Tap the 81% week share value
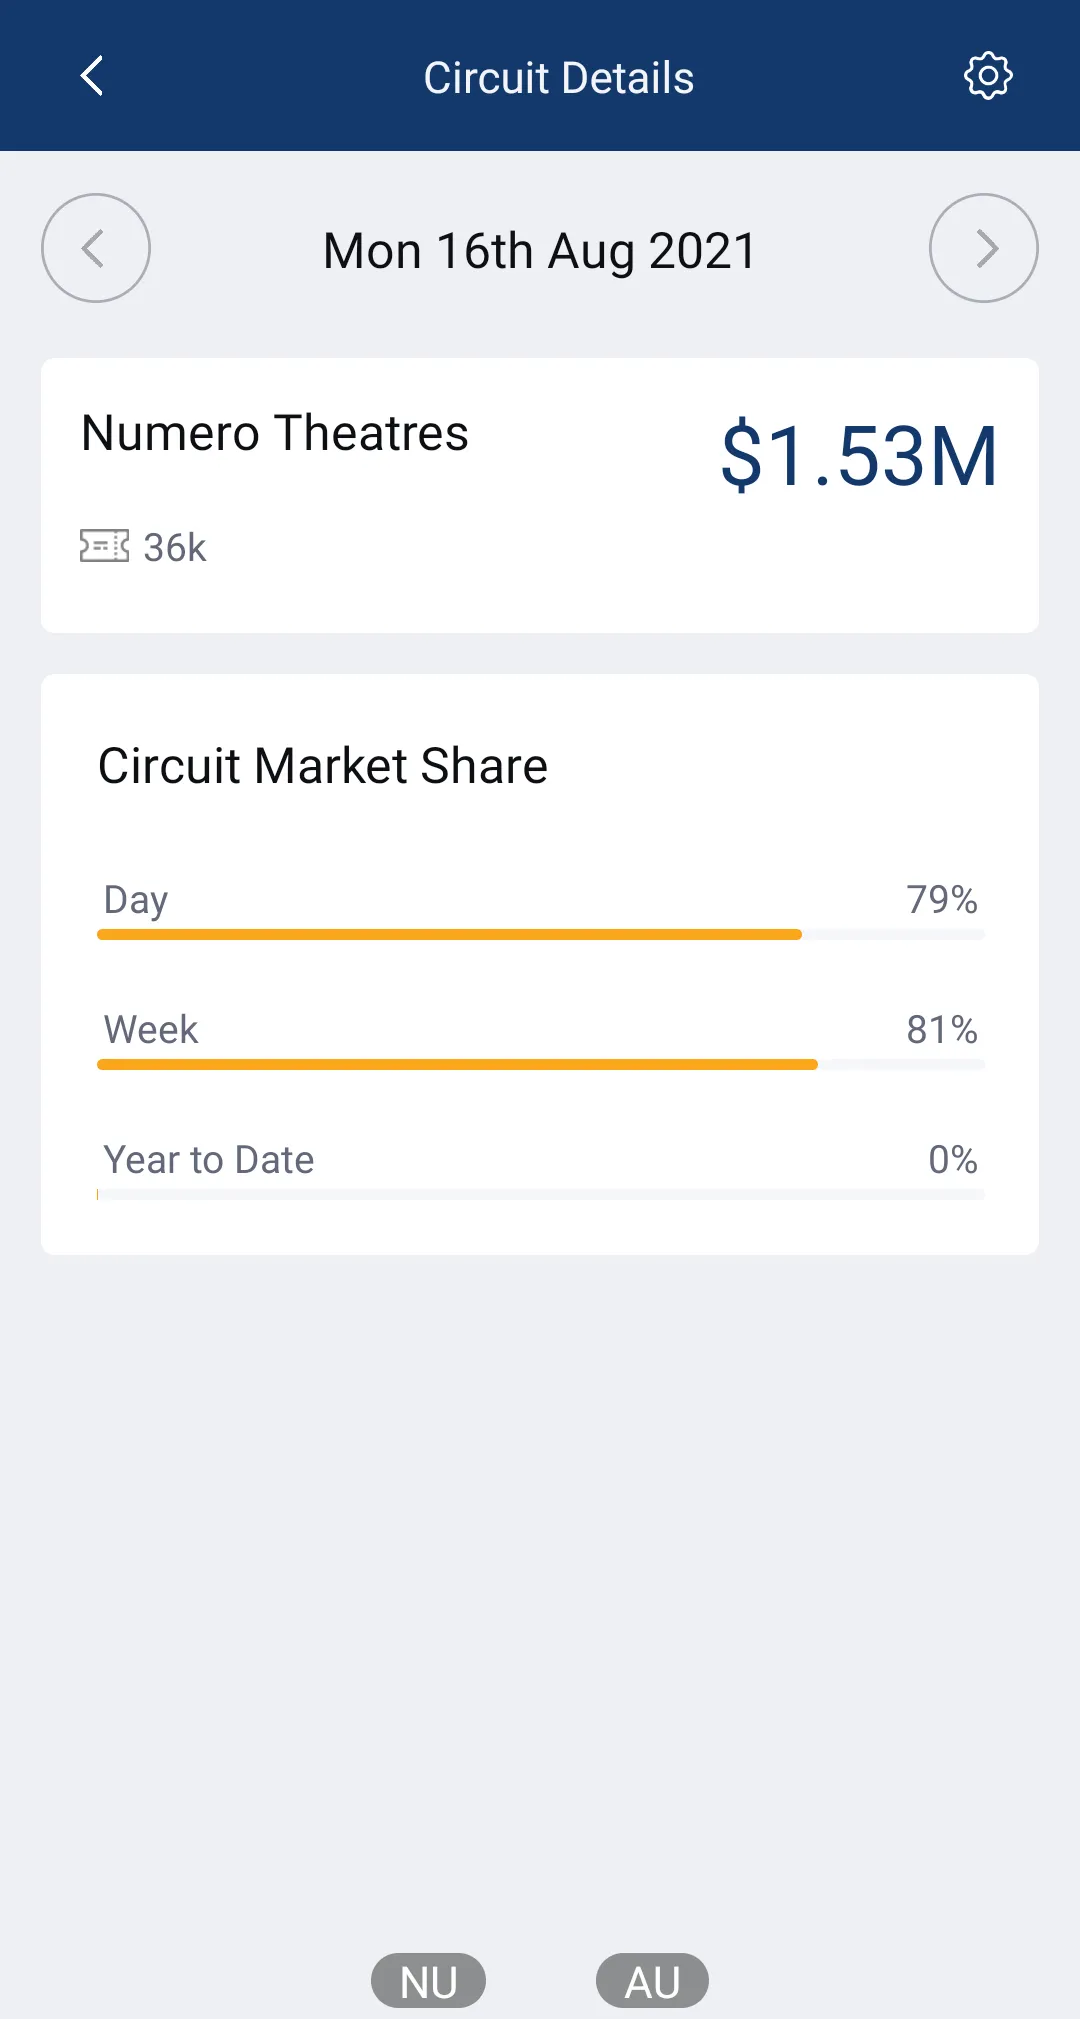The height and width of the screenshot is (2019, 1080). coord(942,1030)
